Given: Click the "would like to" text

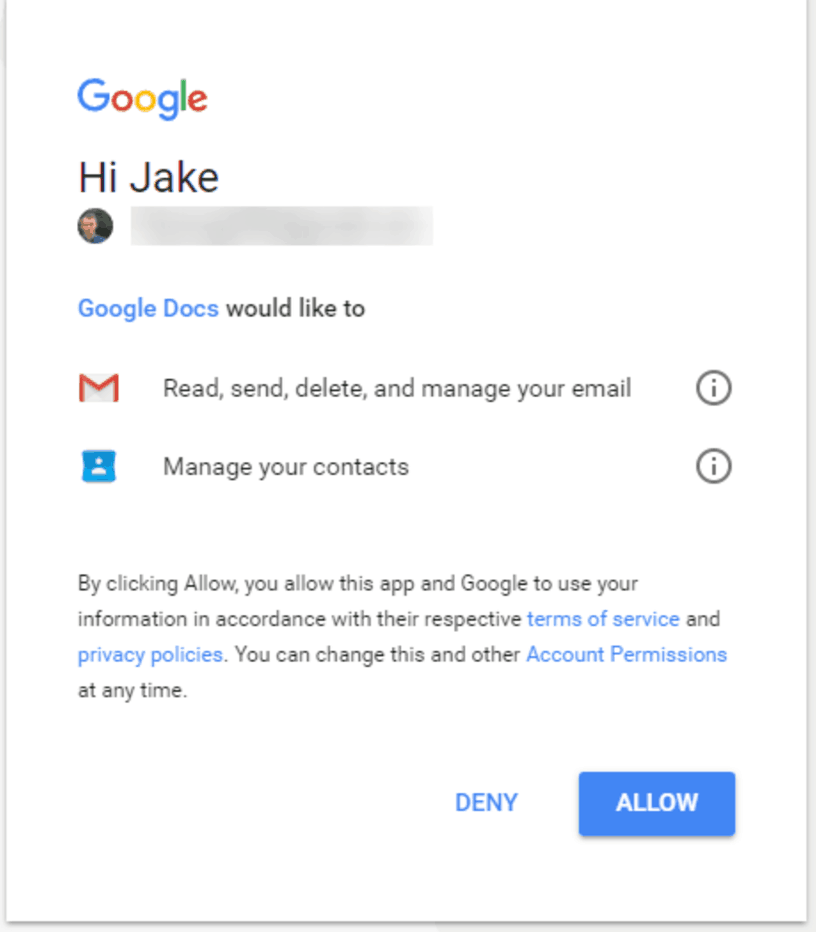Looking at the screenshot, I should [x=295, y=308].
